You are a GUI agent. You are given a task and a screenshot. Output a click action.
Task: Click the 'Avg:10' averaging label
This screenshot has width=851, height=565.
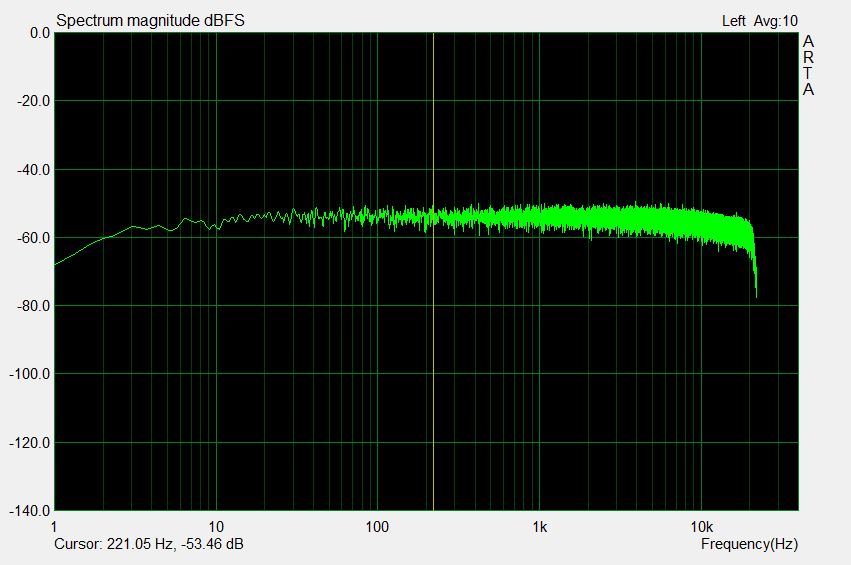pyautogui.click(x=776, y=21)
